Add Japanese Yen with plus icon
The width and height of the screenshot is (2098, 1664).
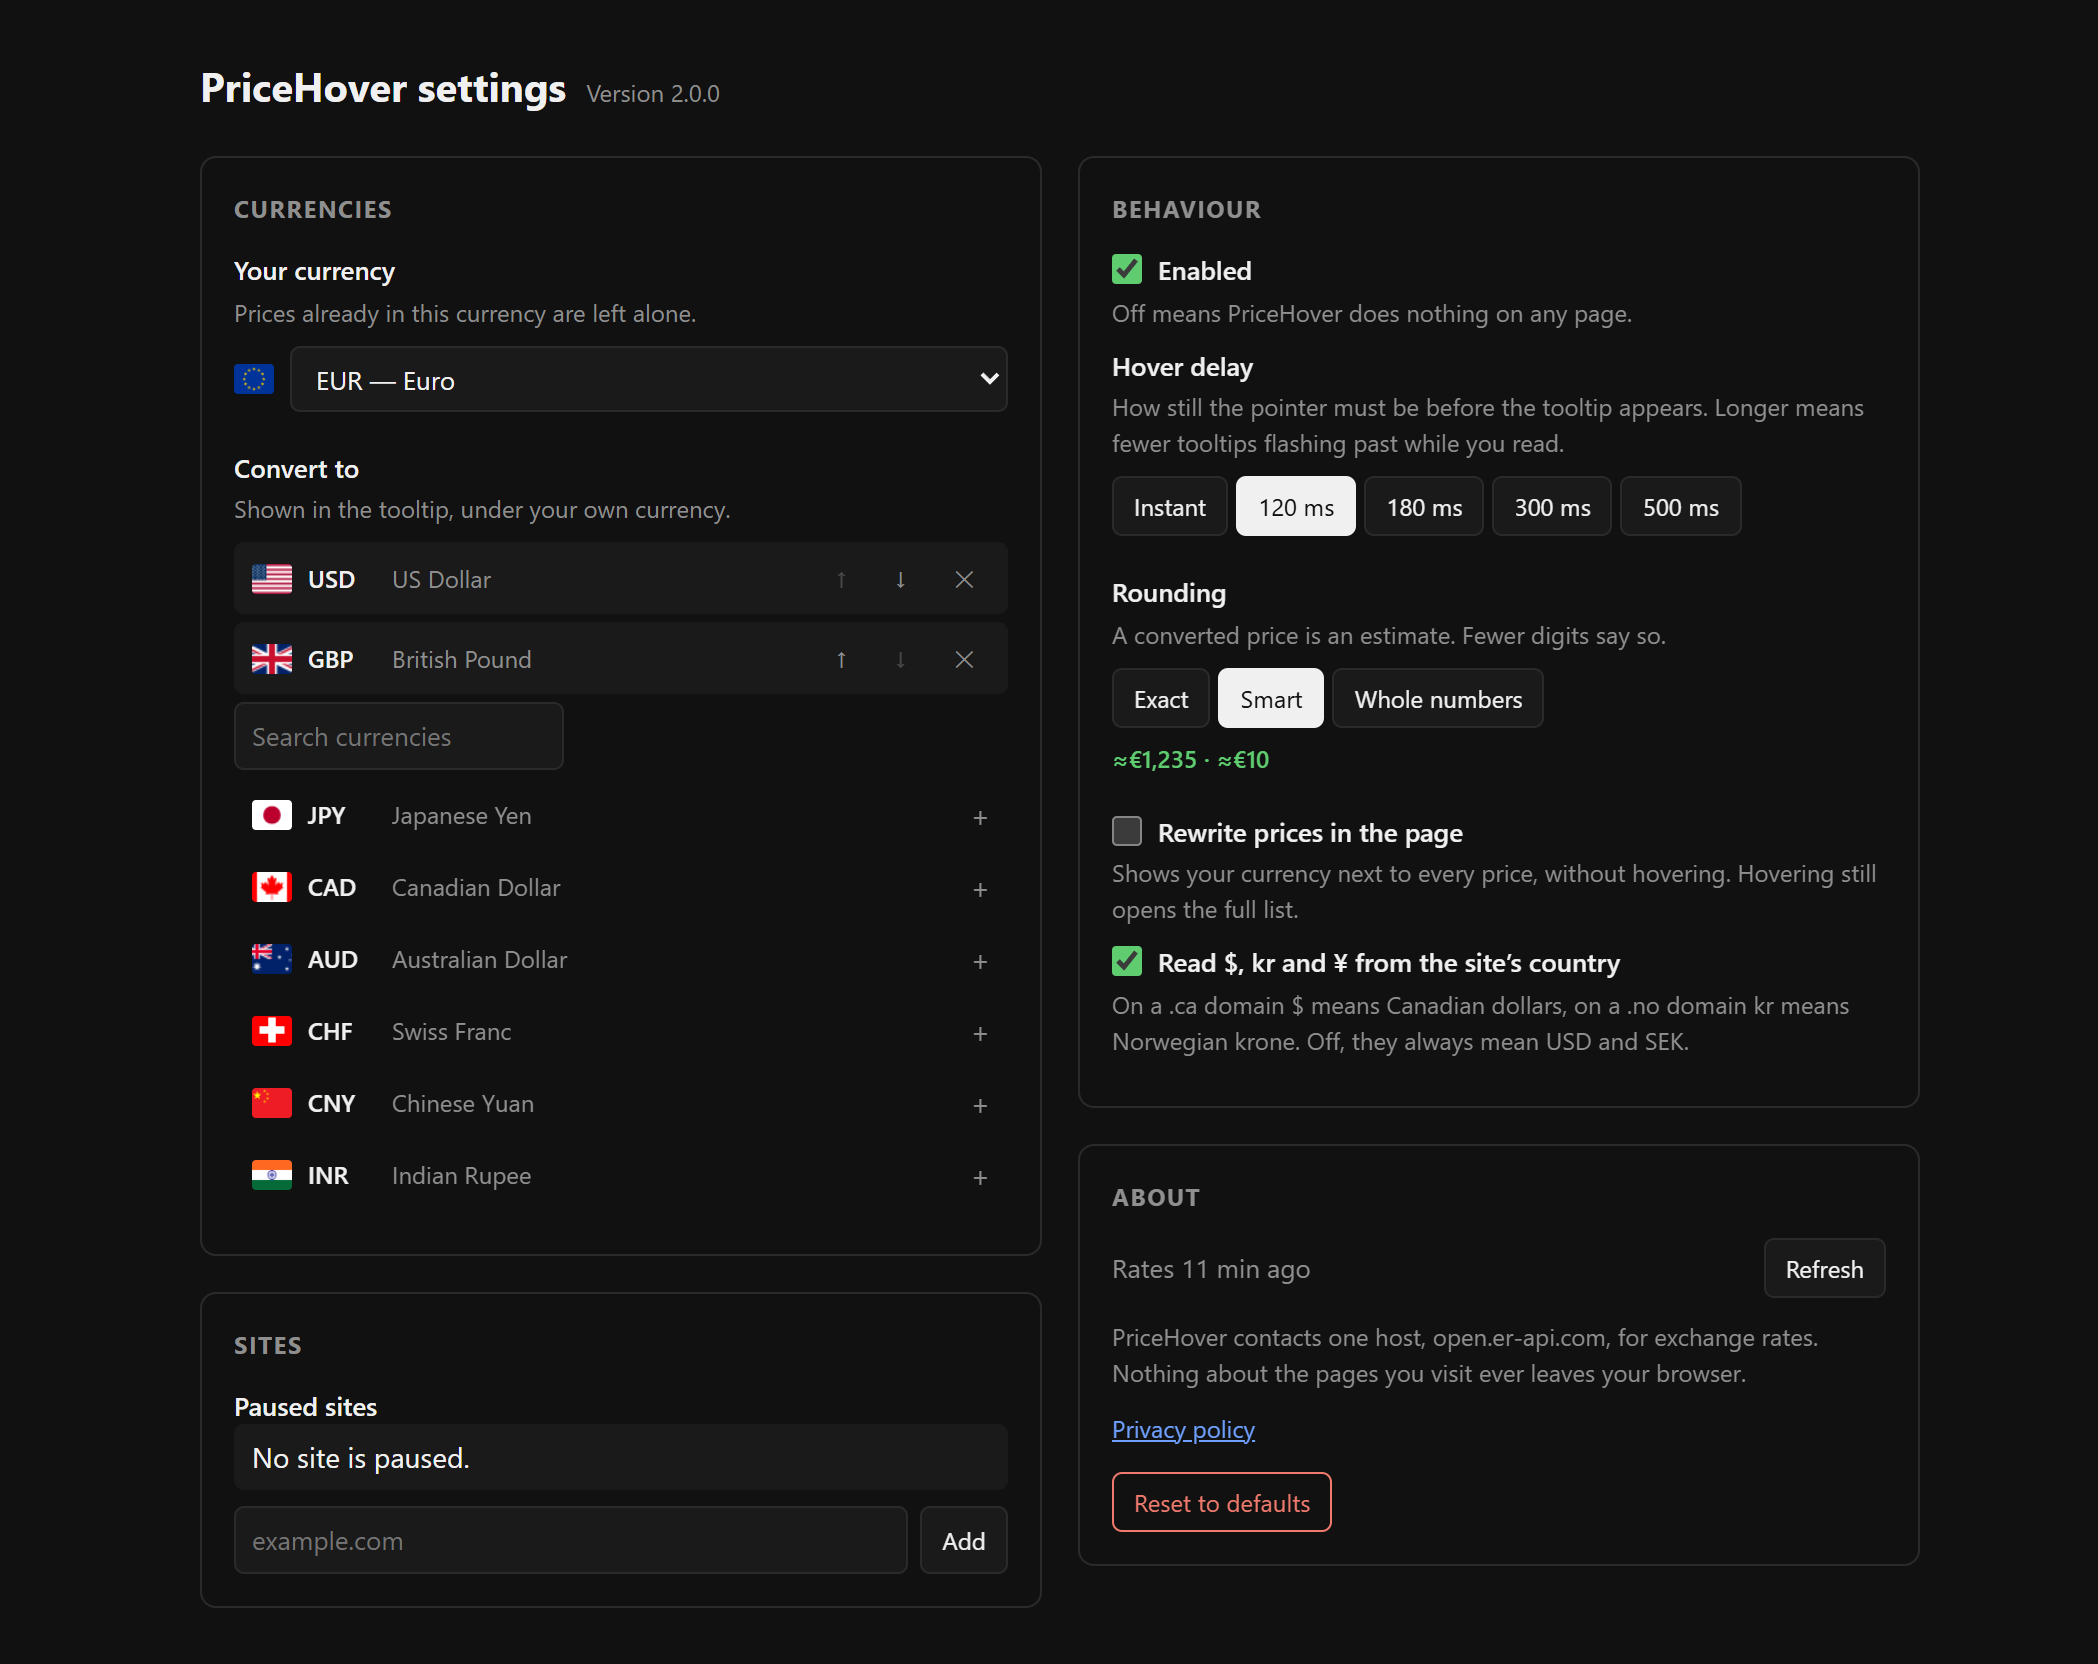coord(980,817)
